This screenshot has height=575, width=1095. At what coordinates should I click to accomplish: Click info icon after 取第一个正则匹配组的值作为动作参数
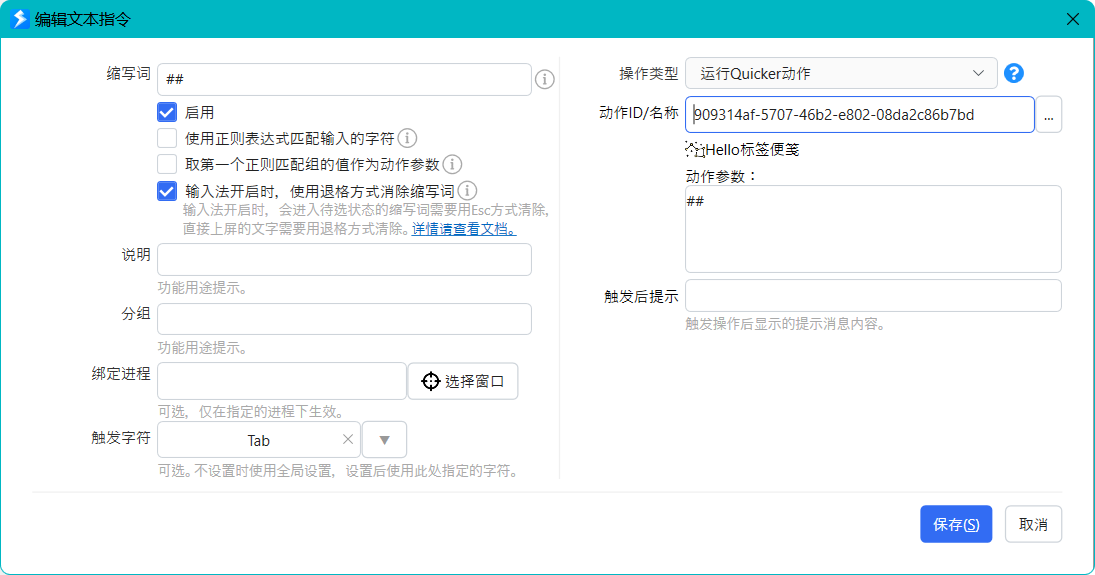[x=453, y=164]
